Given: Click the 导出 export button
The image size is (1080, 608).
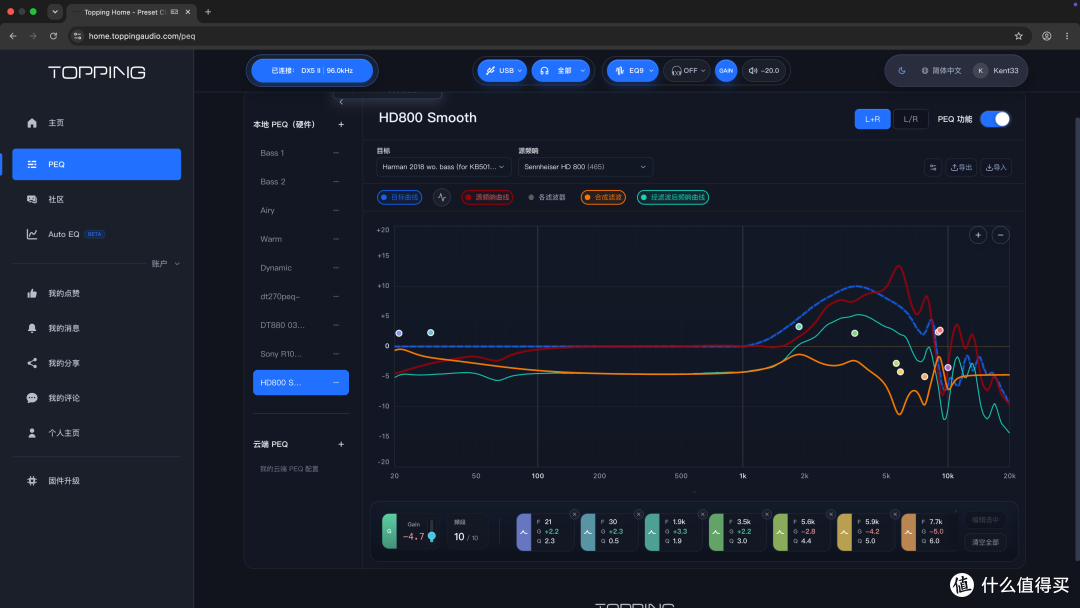Looking at the screenshot, I should 961,167.
